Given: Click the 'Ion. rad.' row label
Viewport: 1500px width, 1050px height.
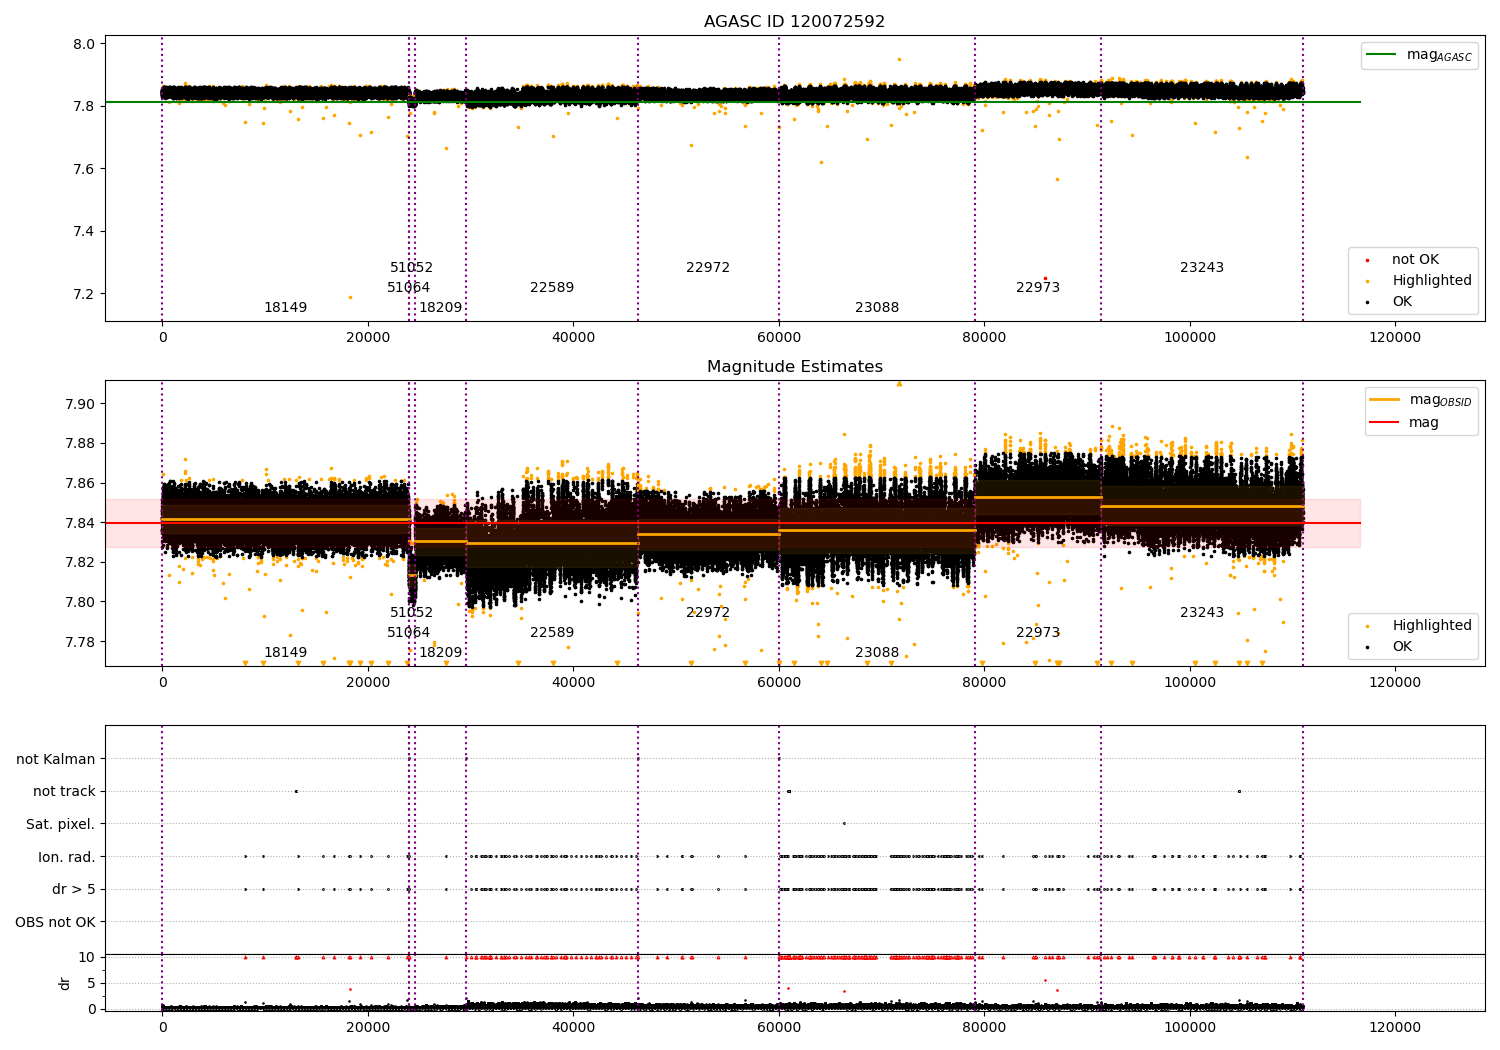Looking at the screenshot, I should pos(67,857).
